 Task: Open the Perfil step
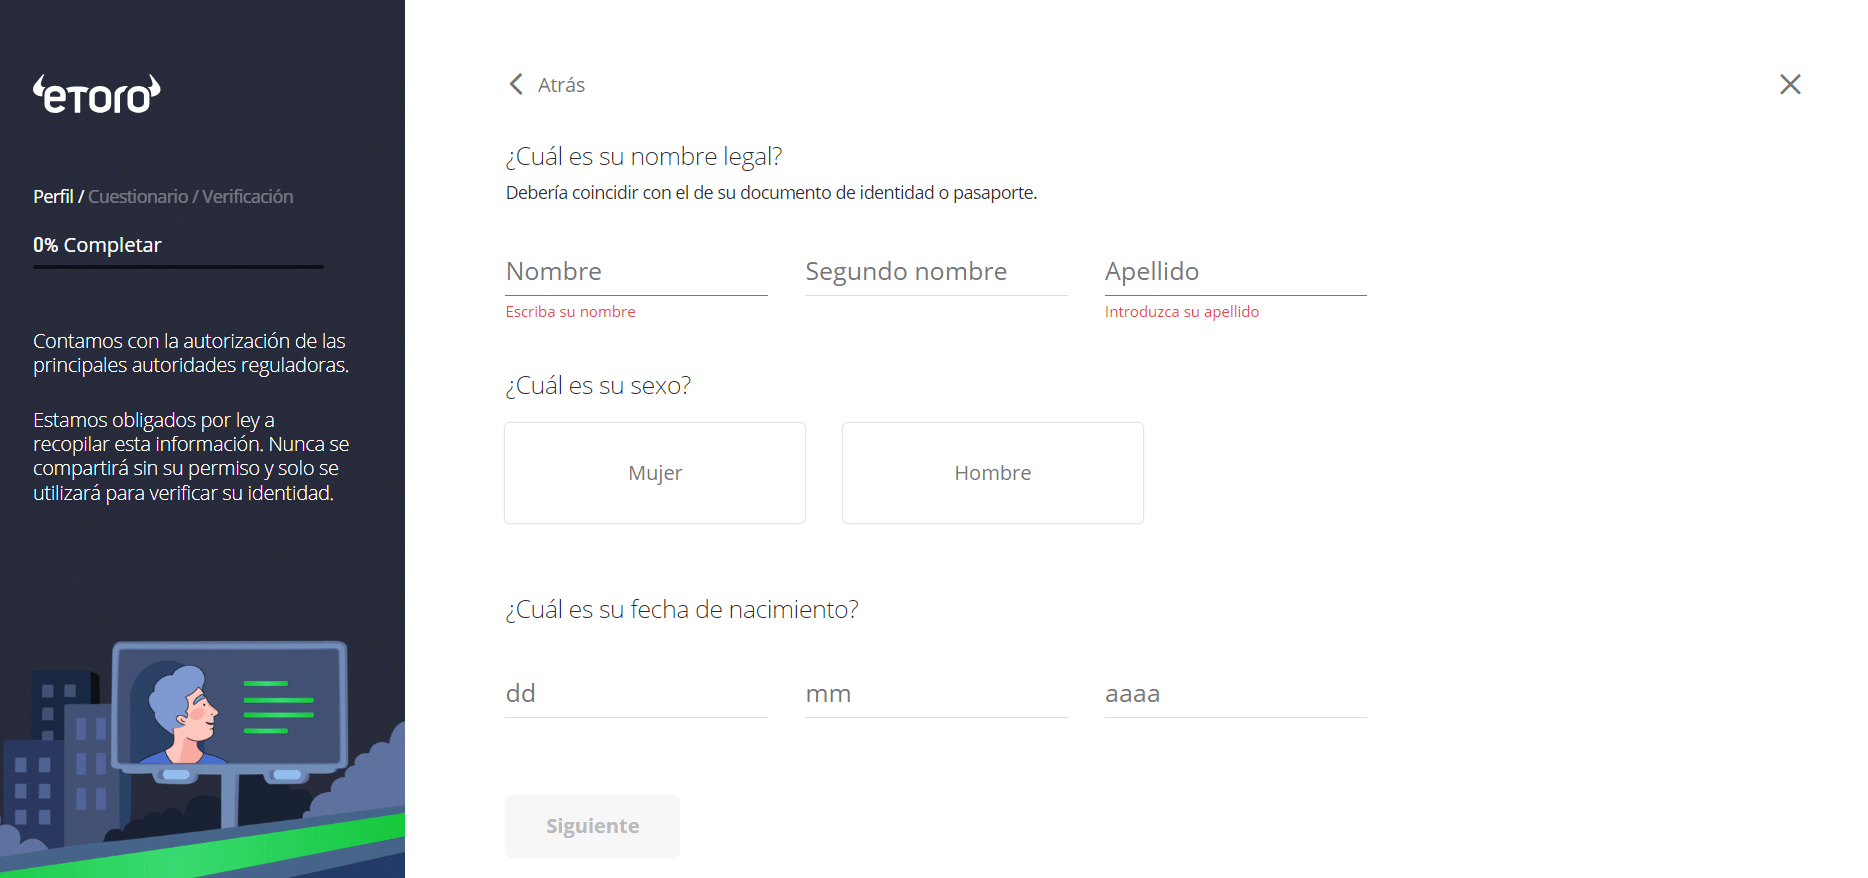(53, 197)
